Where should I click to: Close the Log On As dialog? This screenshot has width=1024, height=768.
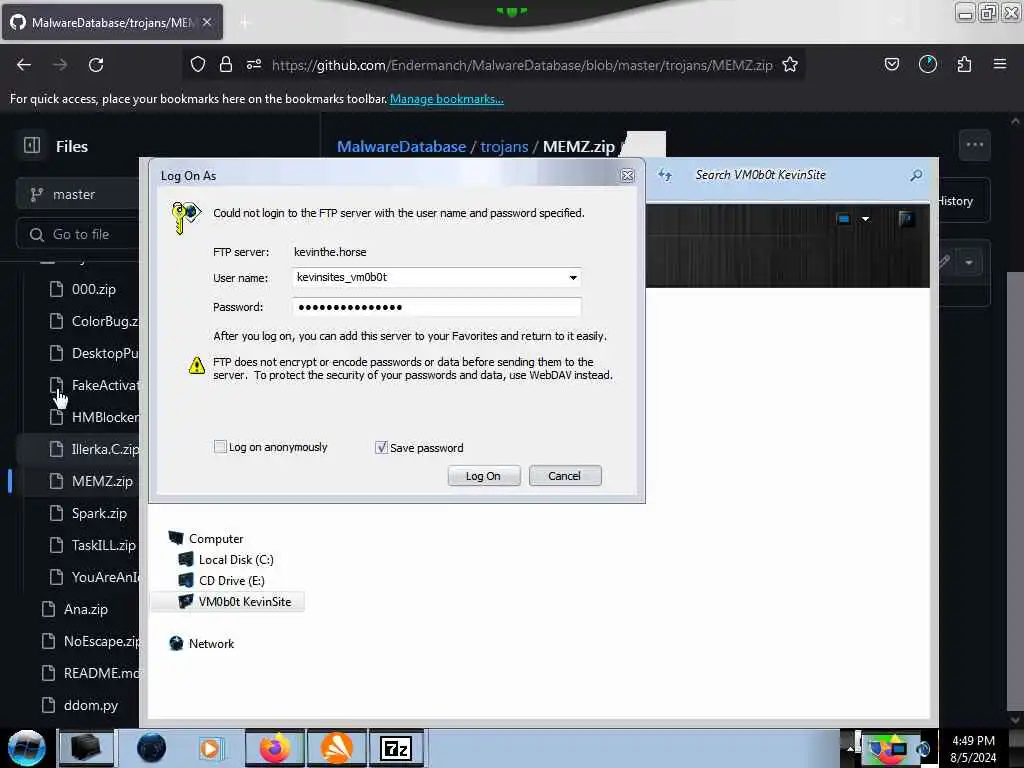[x=627, y=176]
